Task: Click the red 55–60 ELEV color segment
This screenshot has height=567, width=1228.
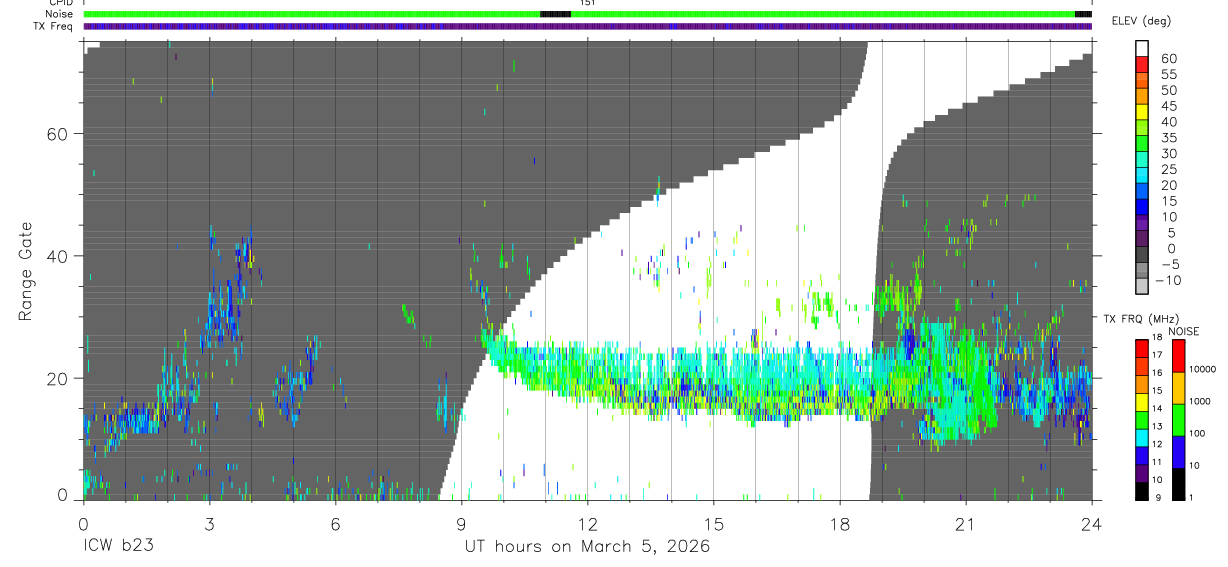Action: click(x=1142, y=66)
